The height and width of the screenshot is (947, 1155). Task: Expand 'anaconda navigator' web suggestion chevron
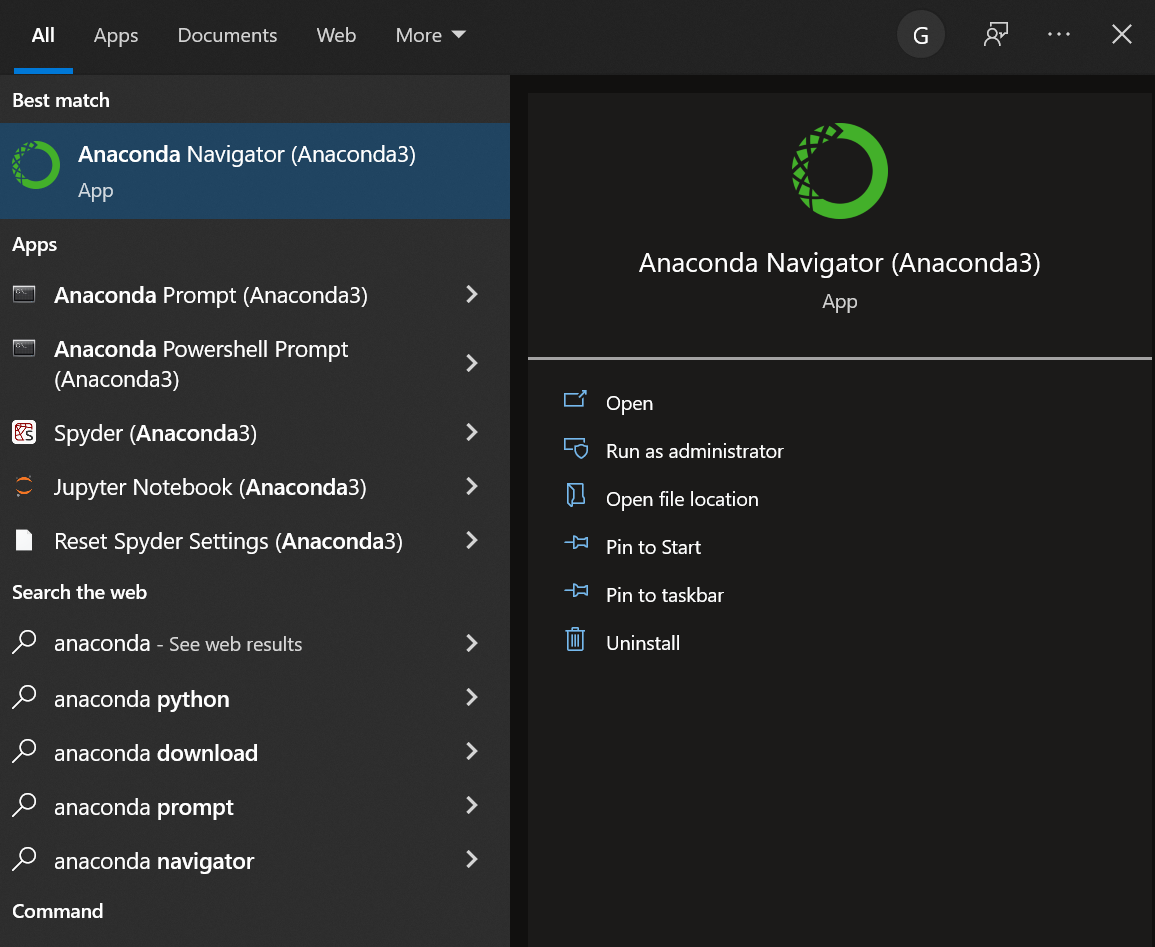472,859
